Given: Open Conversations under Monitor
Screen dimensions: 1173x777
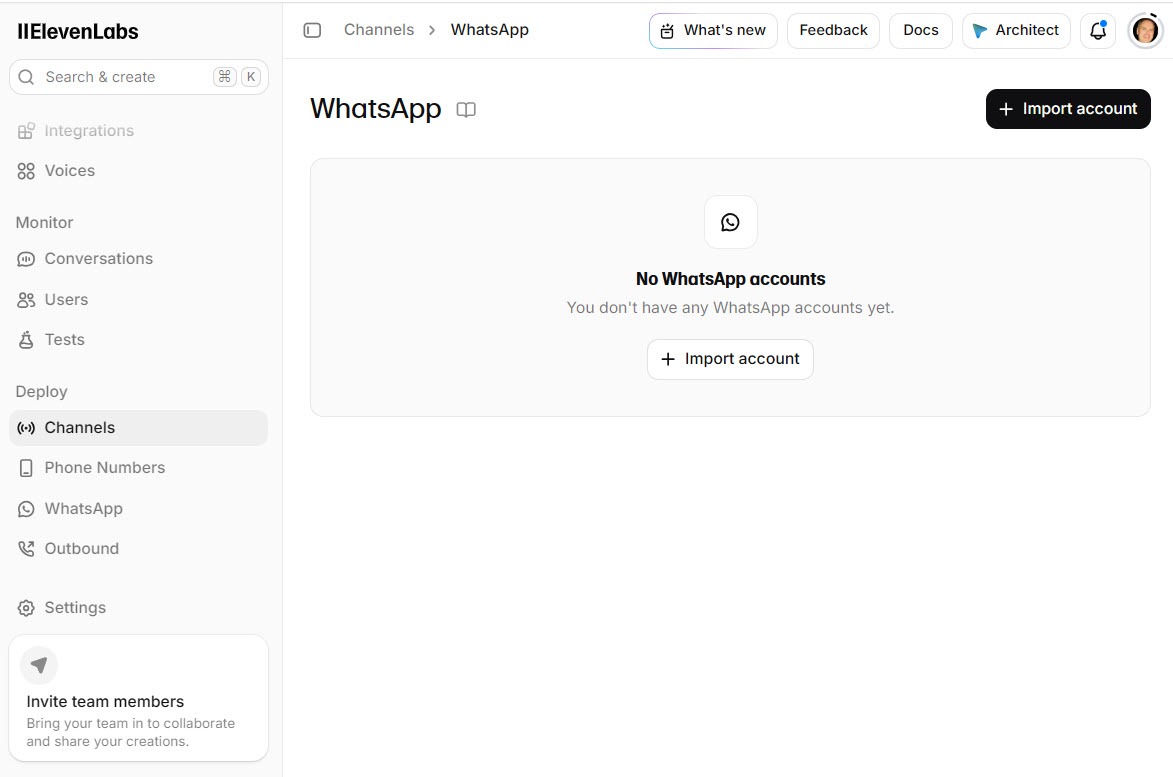Looking at the screenshot, I should click(x=138, y=259).
